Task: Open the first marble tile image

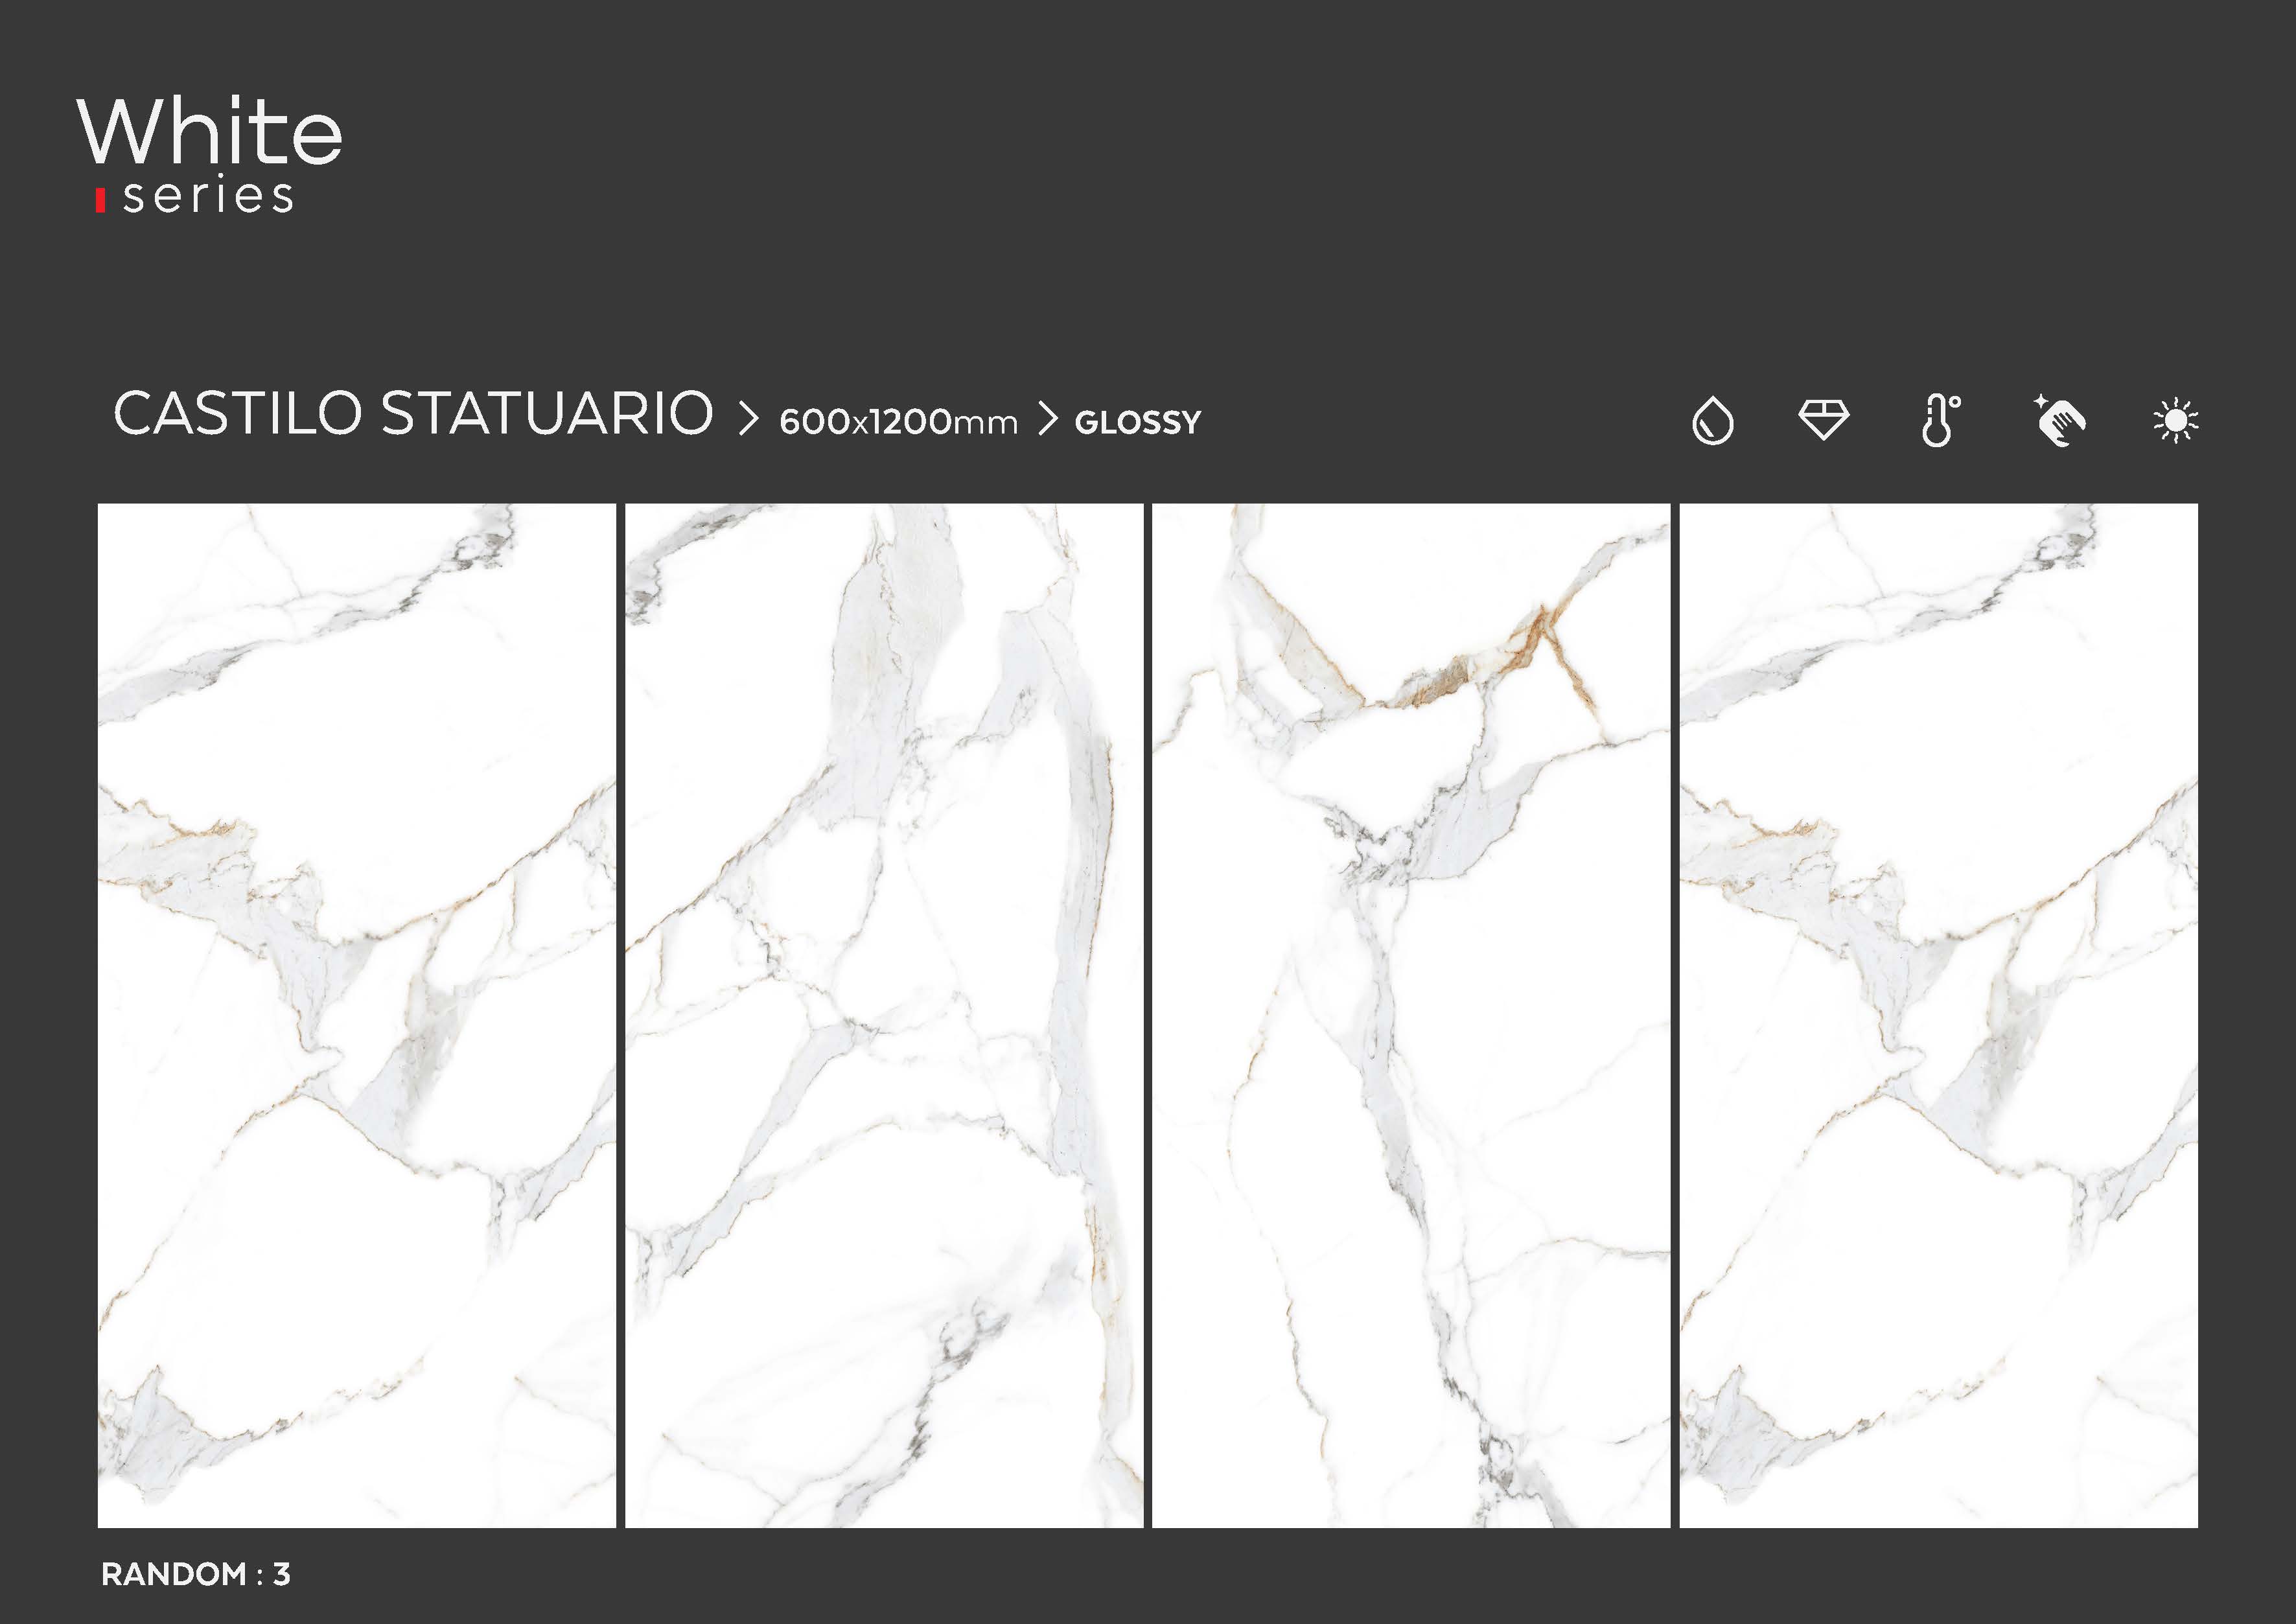Action: (356, 1014)
